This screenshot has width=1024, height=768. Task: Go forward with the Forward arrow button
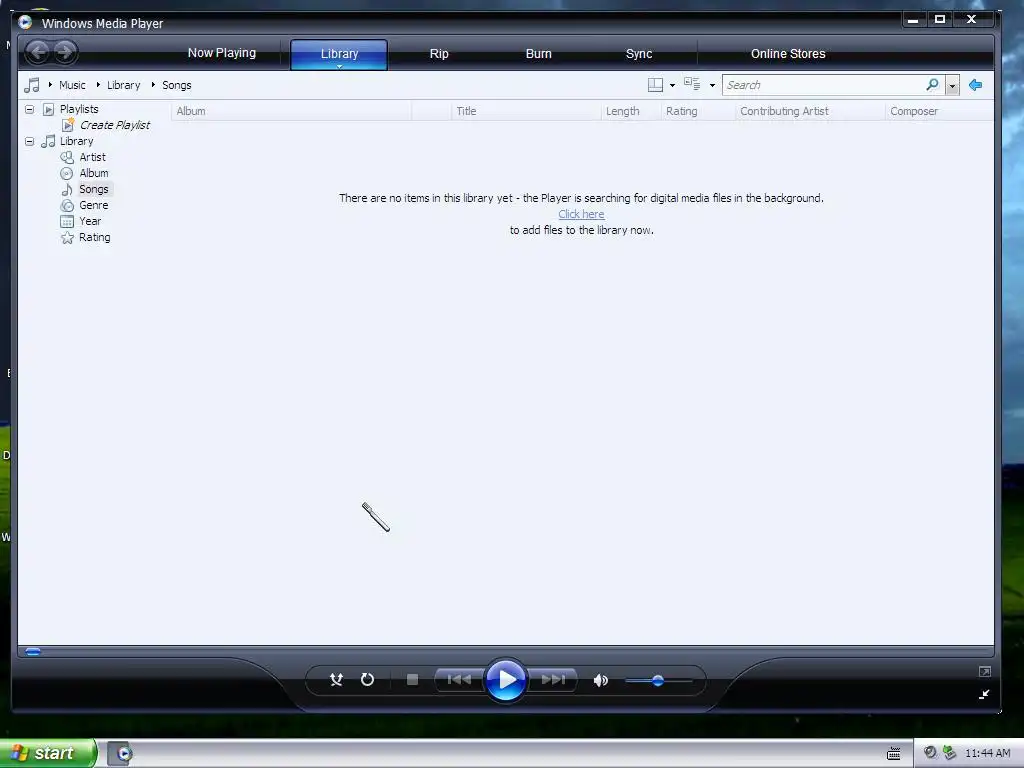(64, 52)
